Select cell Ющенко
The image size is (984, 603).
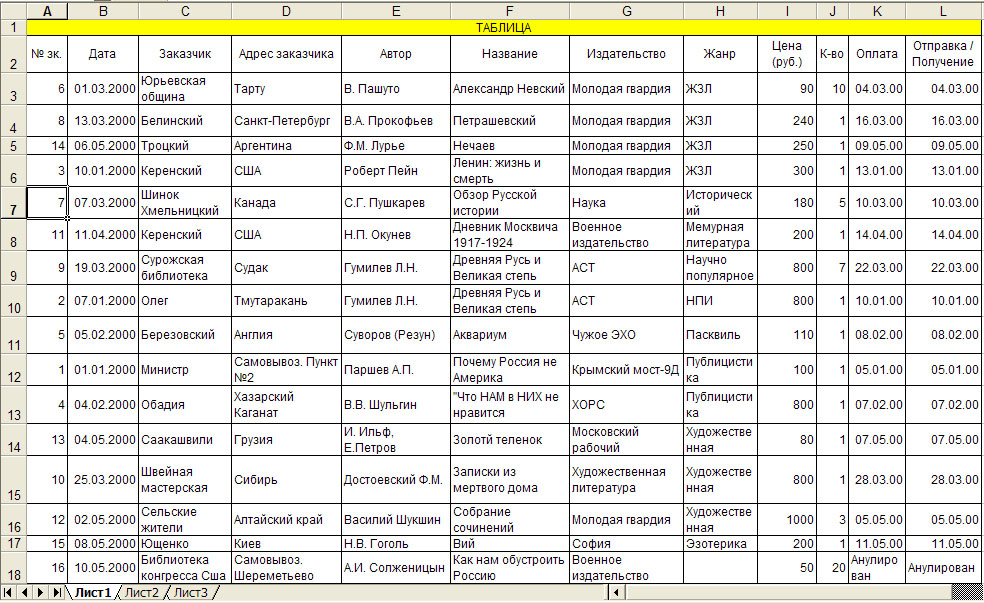point(184,543)
